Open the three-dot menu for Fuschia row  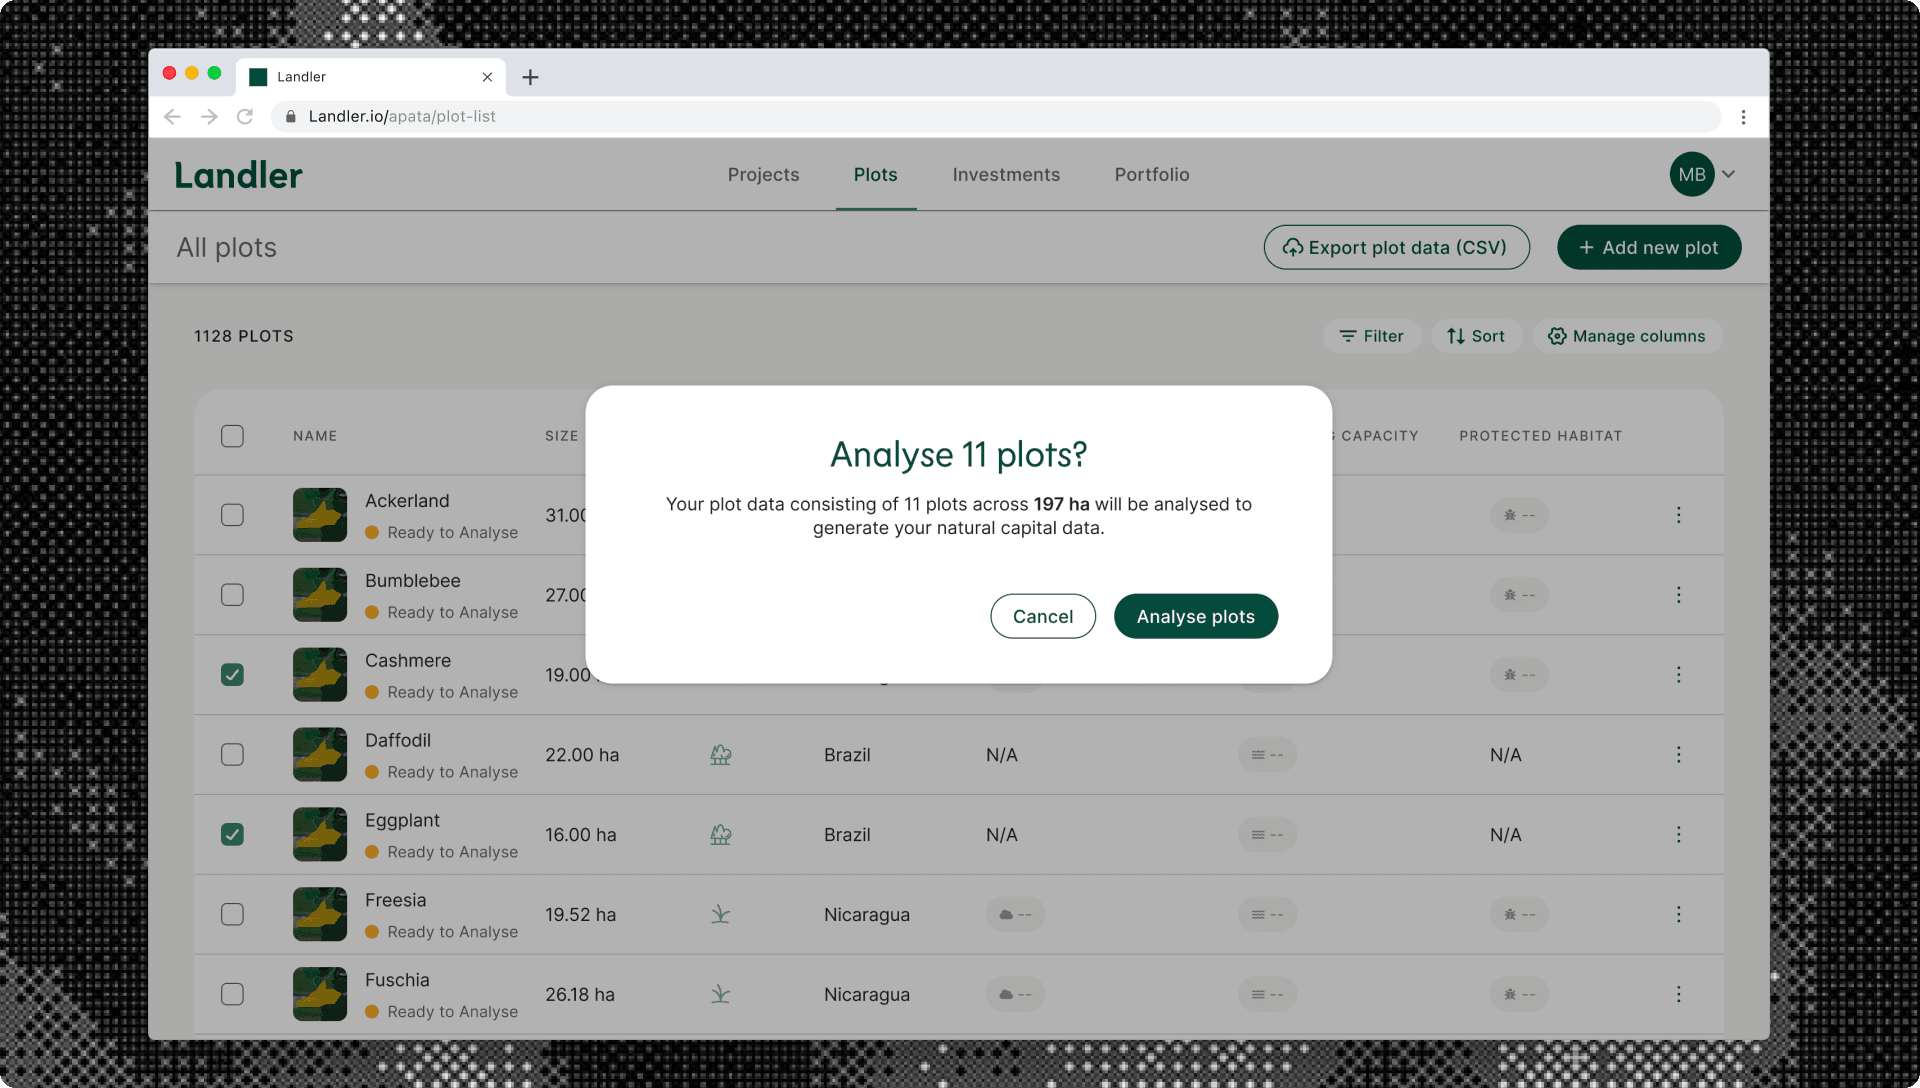[x=1678, y=994]
